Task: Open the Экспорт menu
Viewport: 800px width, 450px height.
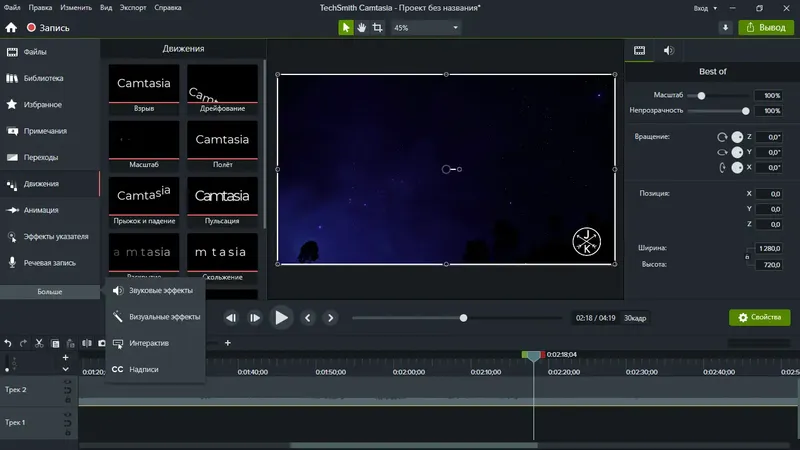Action: [x=132, y=8]
